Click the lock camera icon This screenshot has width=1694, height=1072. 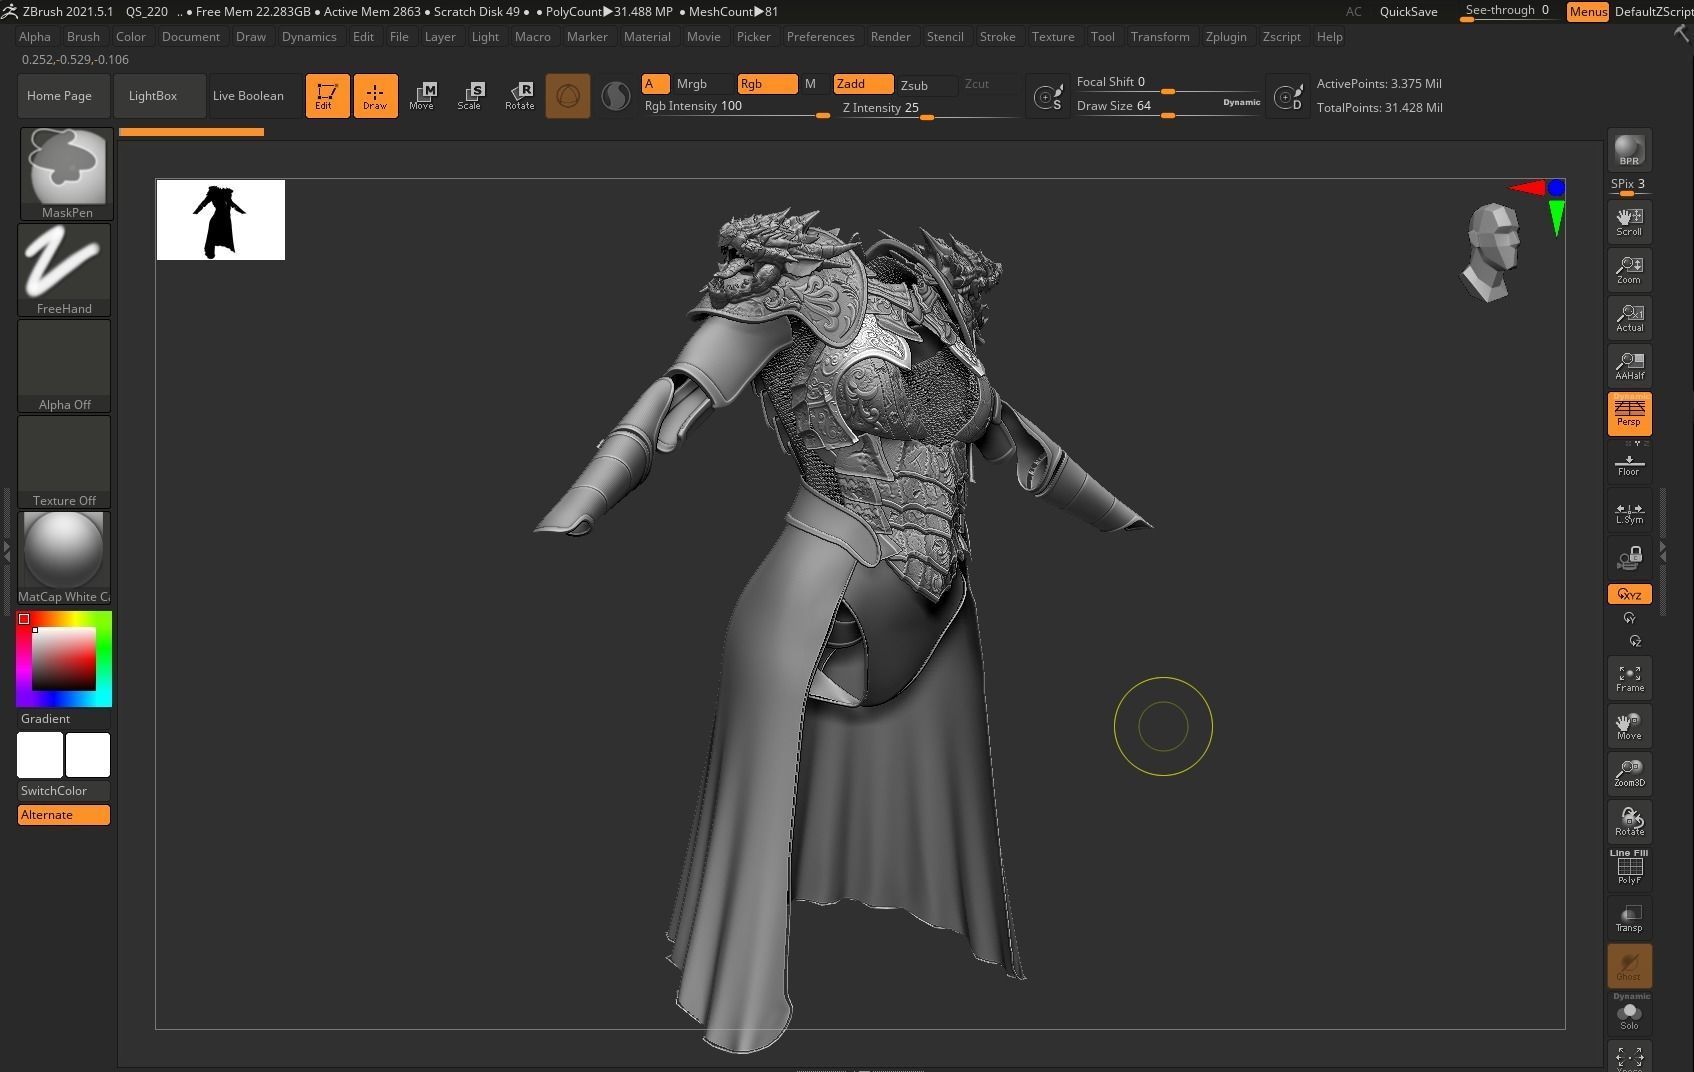pos(1629,558)
